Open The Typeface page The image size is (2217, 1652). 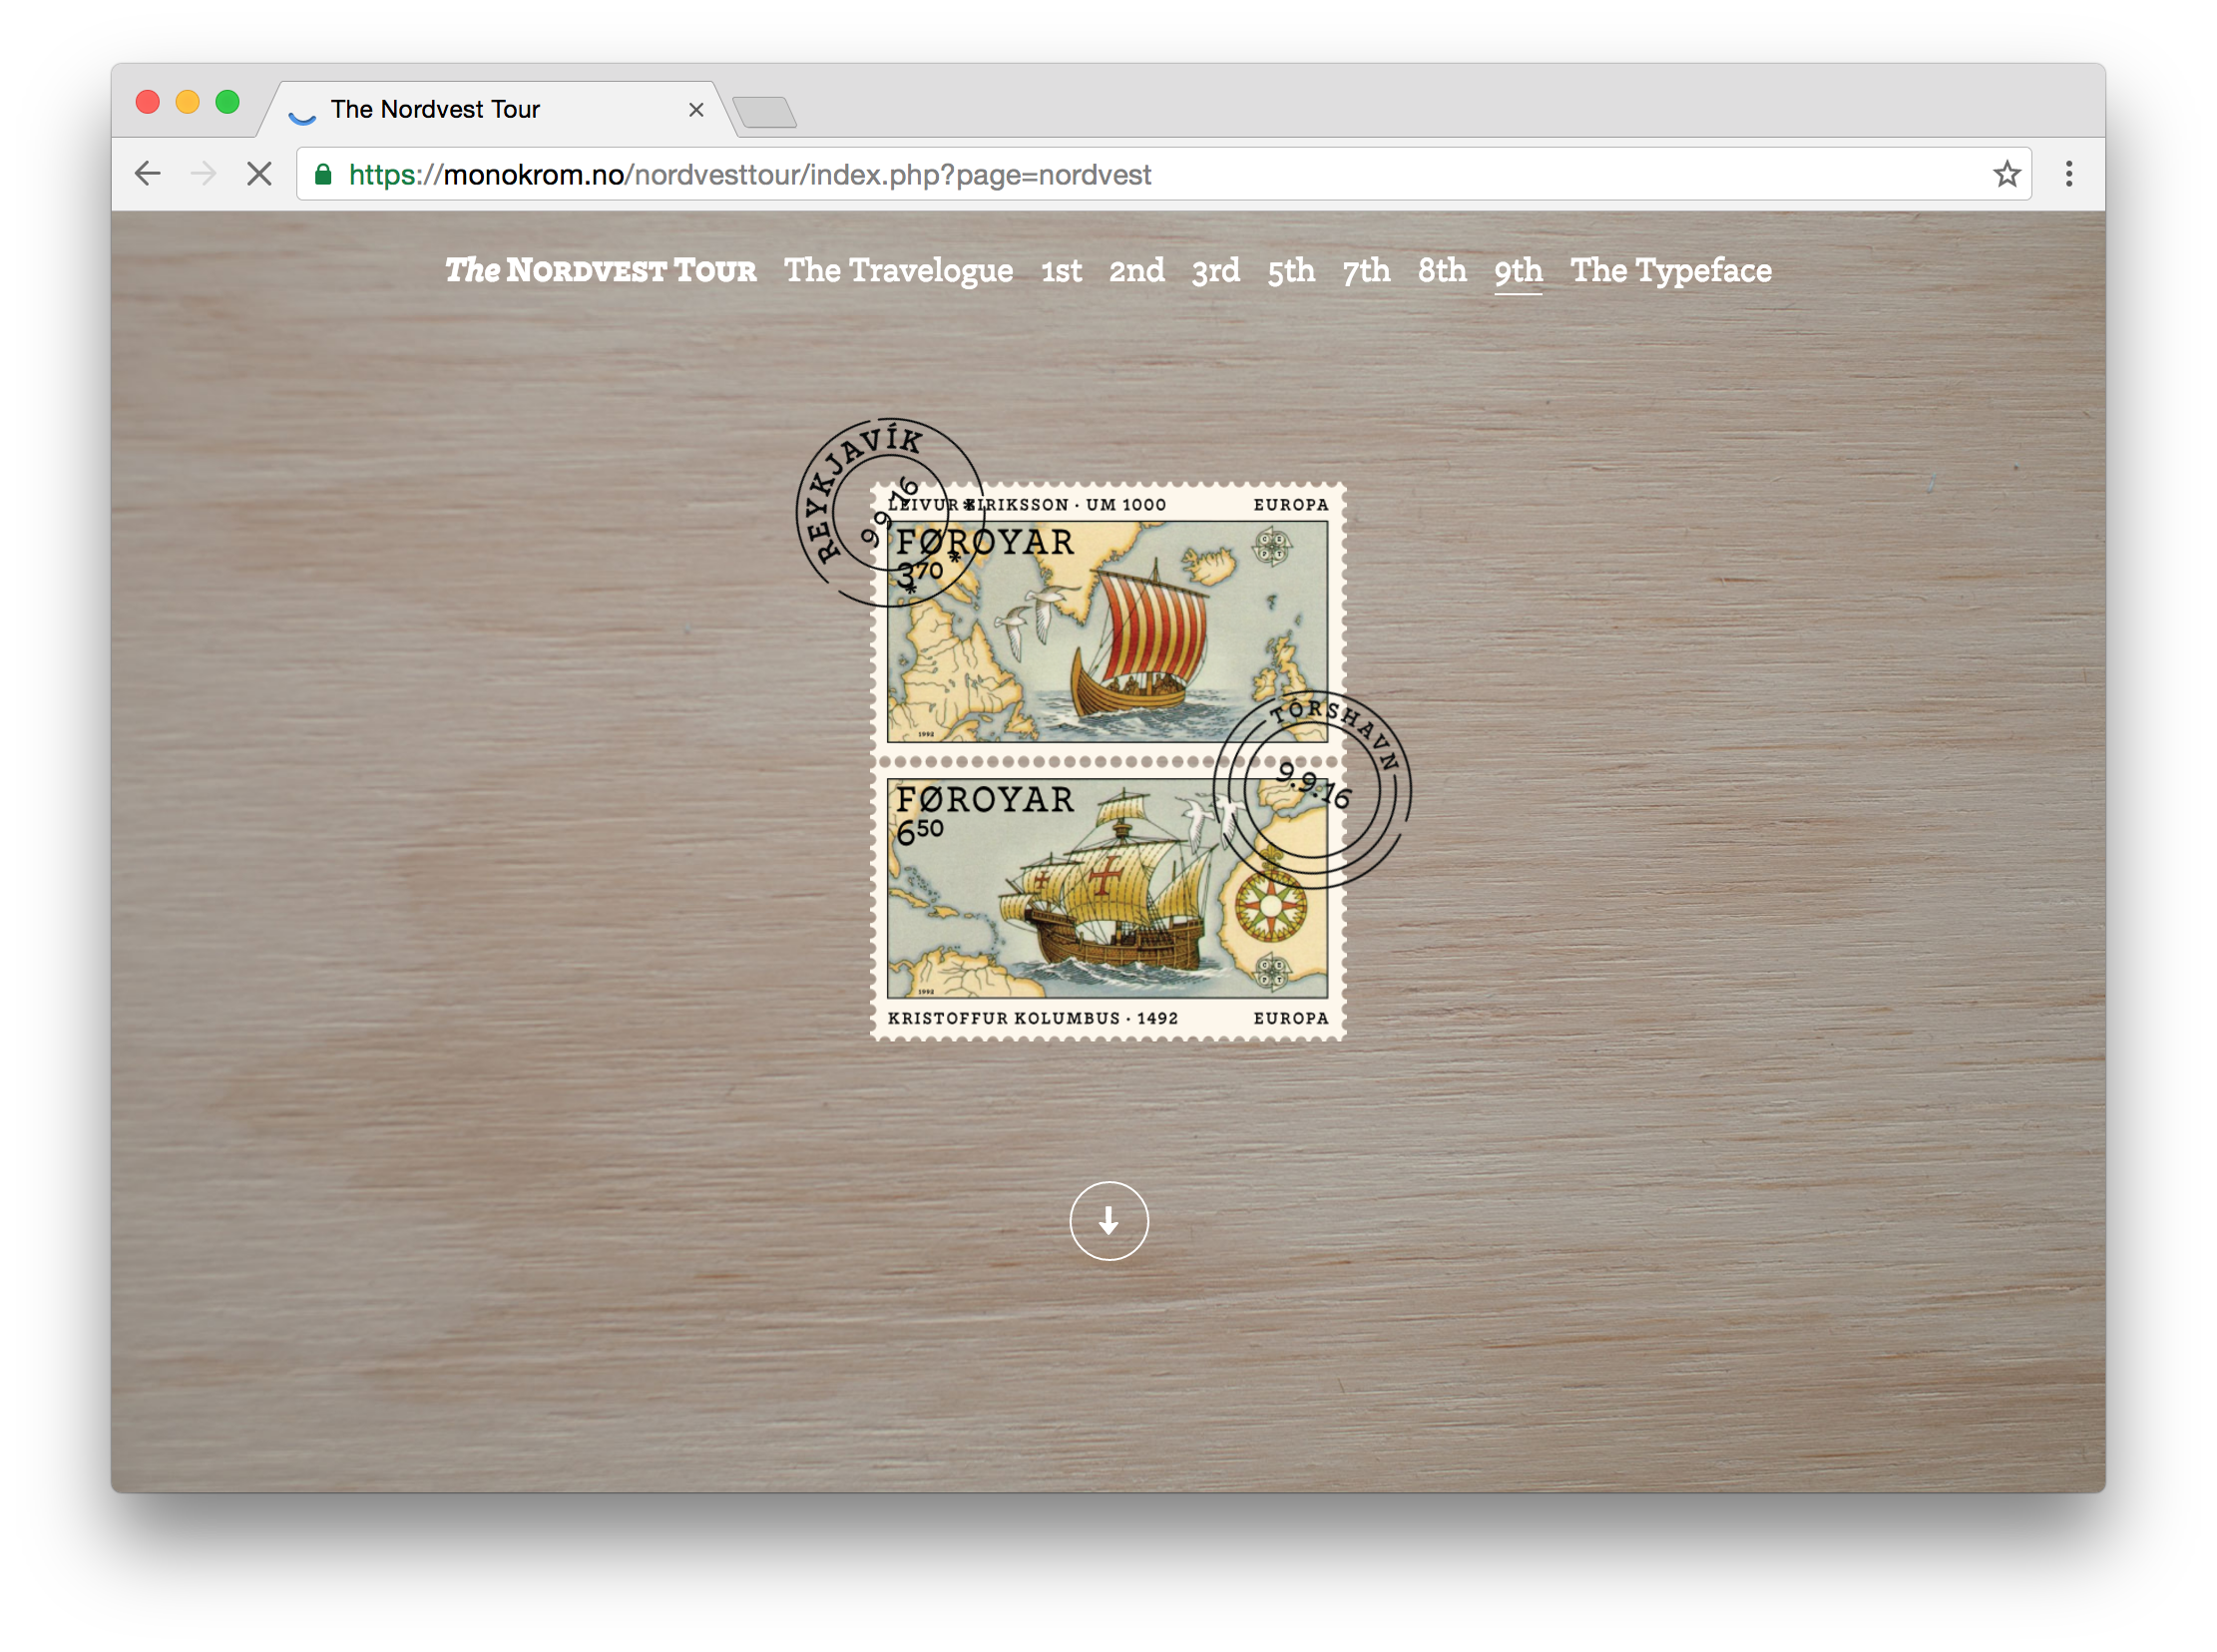coord(1670,271)
